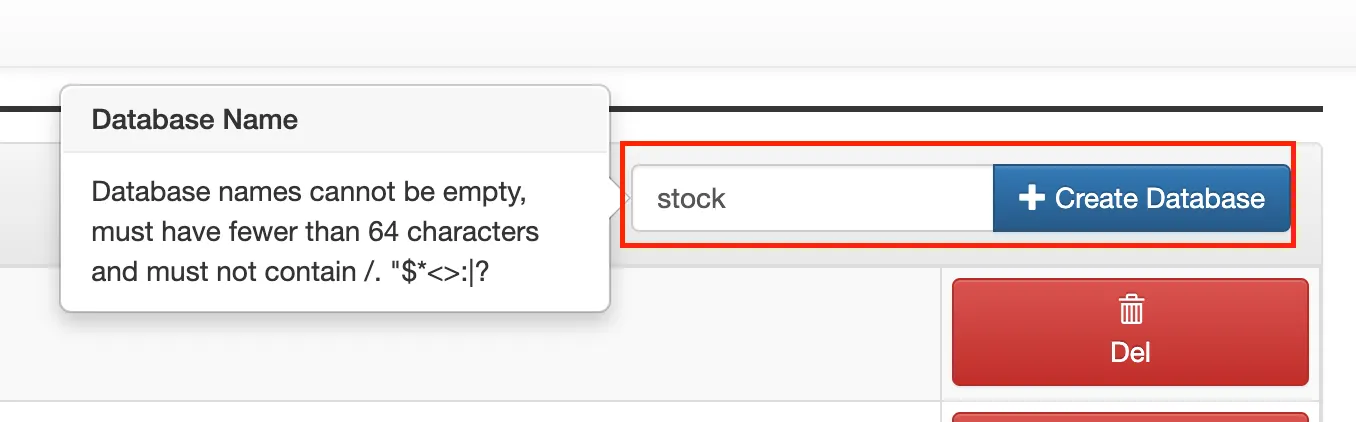Click the 'Create Database' text label
1356x422 pixels.
coord(1159,198)
